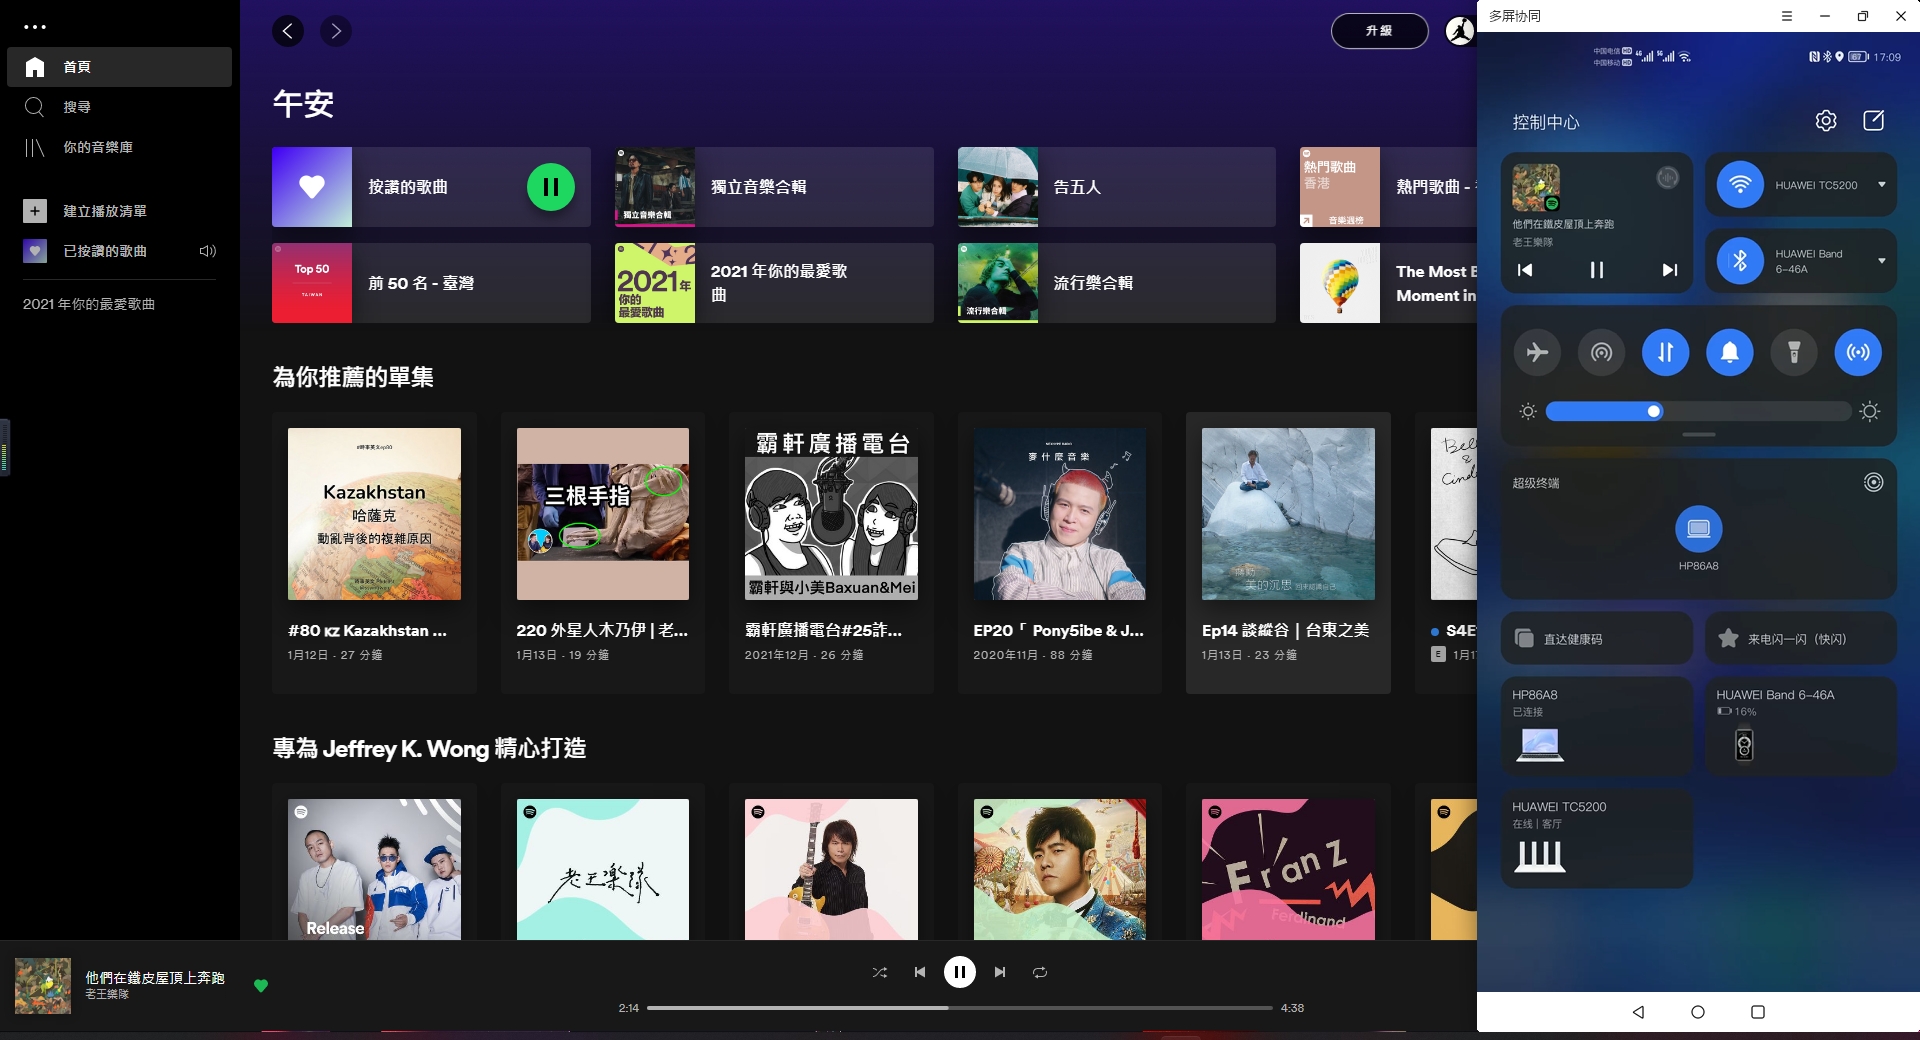
Task: Open the 獨立音樂合輯 card
Action: coord(774,187)
